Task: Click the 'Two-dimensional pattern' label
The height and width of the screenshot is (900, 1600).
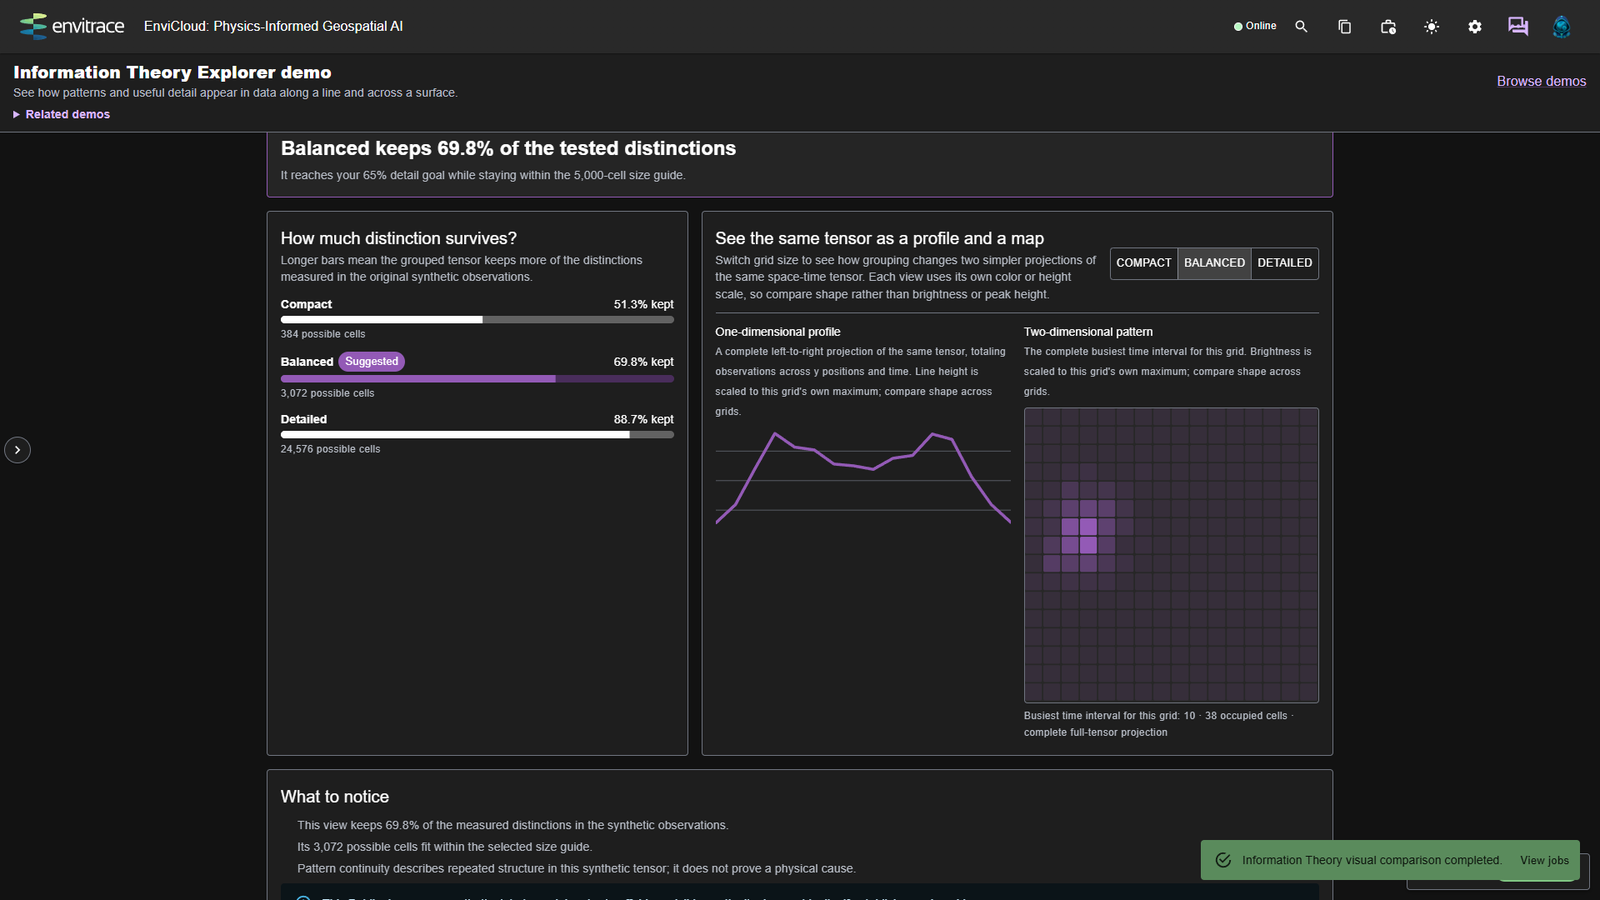Action: pos(1088,332)
